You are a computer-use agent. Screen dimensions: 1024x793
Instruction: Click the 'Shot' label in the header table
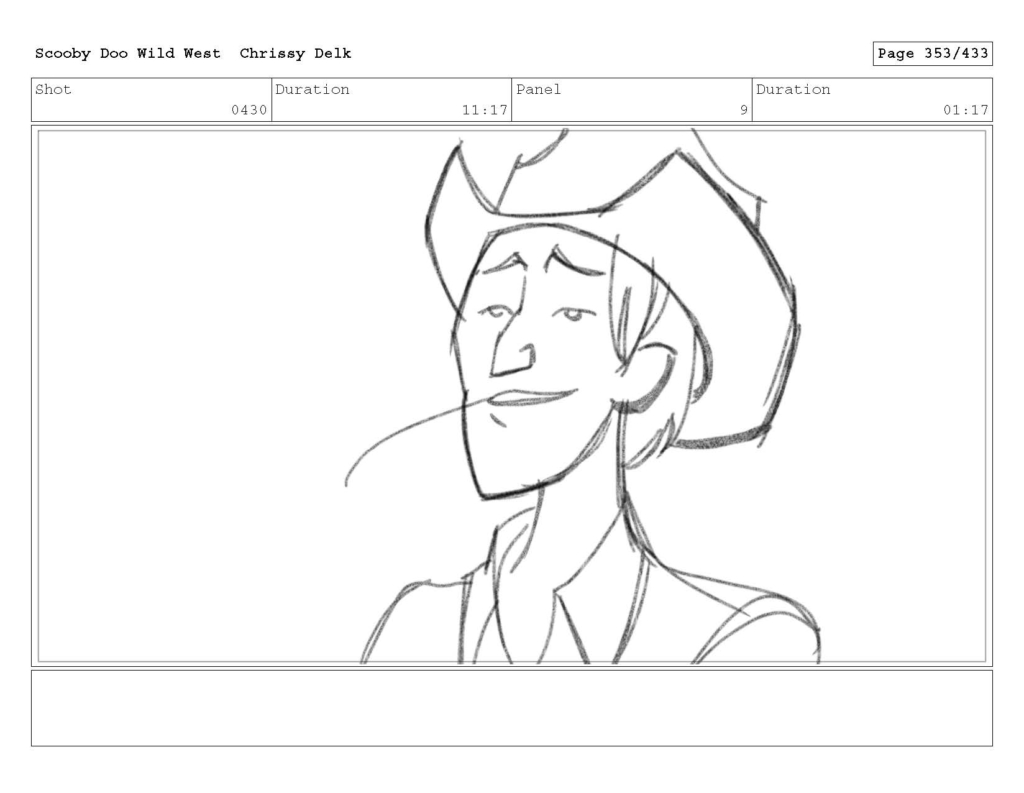point(53,89)
